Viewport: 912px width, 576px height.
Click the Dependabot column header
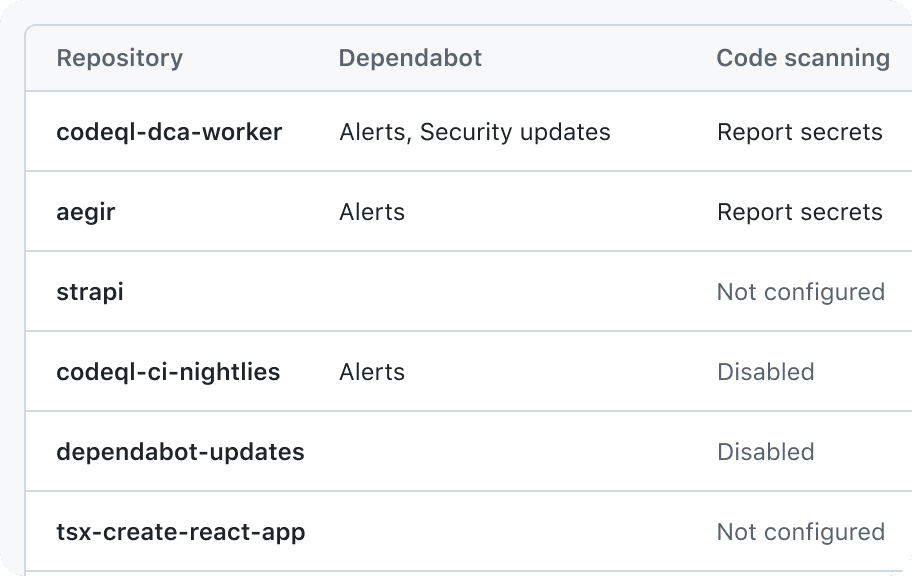(411, 58)
